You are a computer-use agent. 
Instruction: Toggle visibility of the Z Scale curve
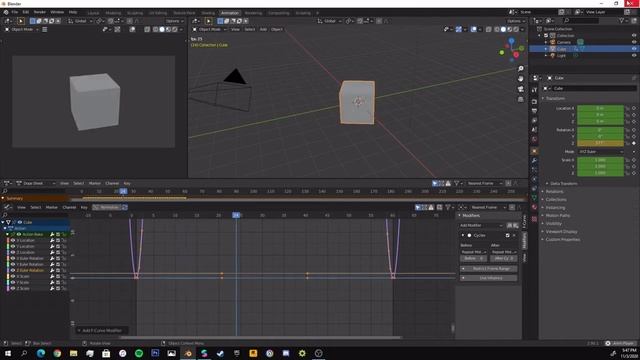point(13,288)
